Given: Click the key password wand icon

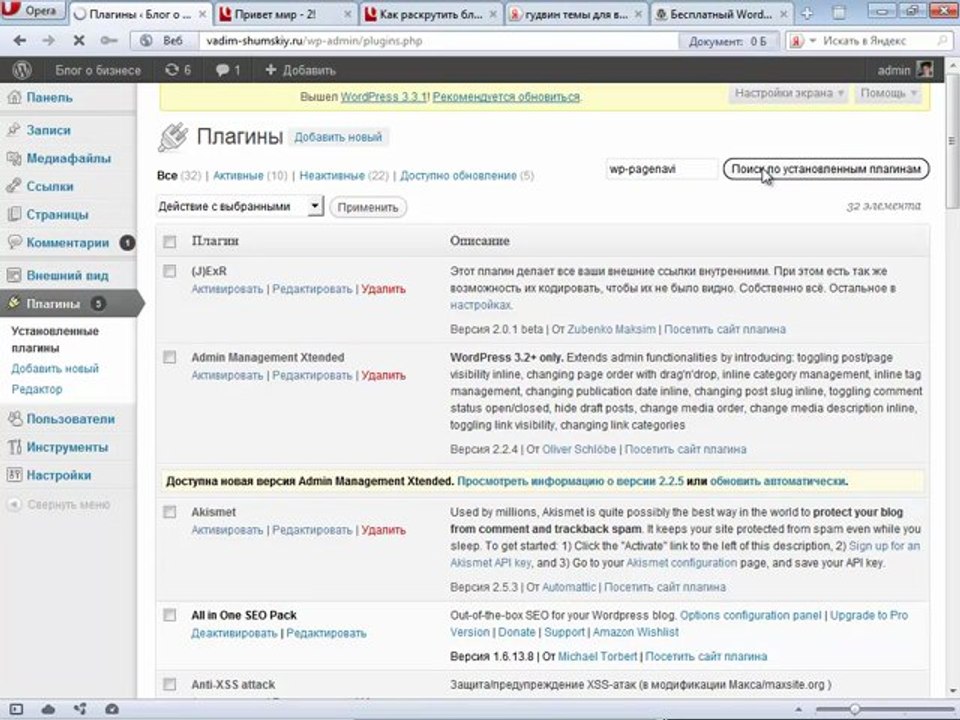Looking at the screenshot, I should [109, 40].
